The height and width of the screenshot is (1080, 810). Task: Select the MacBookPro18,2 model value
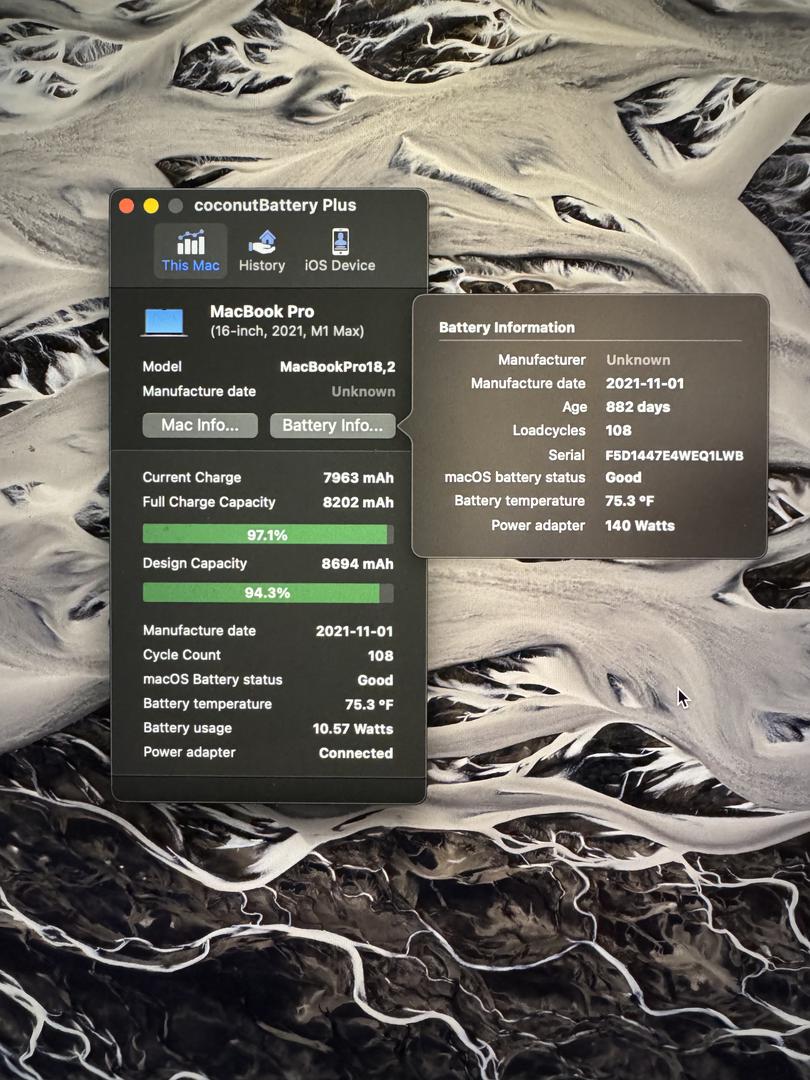coord(337,367)
